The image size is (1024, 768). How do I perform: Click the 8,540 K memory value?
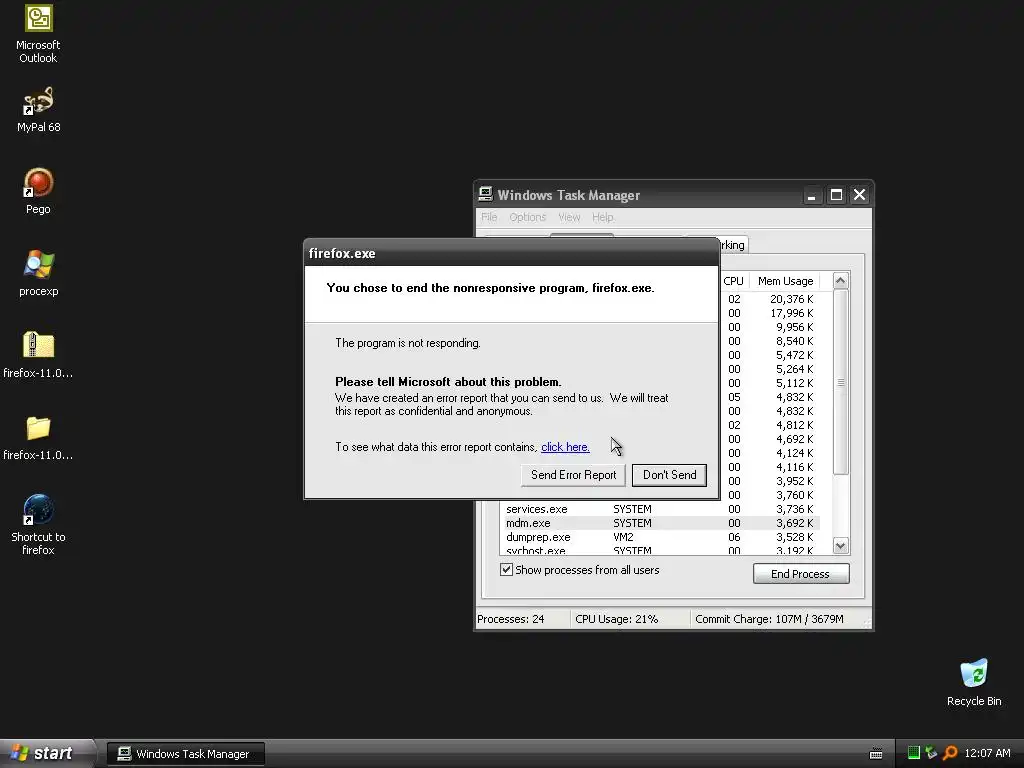click(x=794, y=341)
